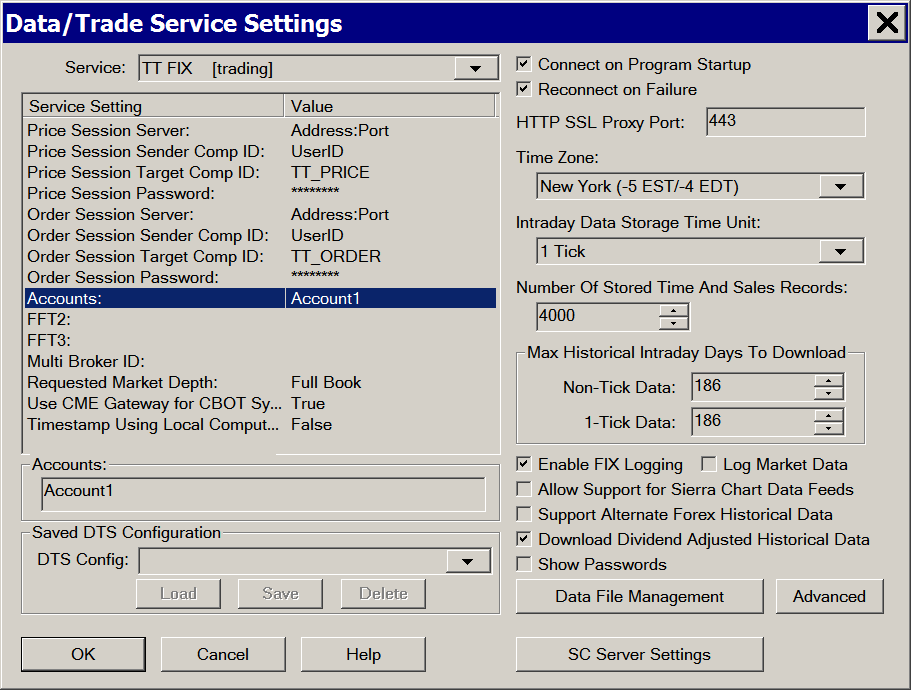Image resolution: width=911 pixels, height=690 pixels.
Task: Click the Cancel button
Action: pos(223,655)
